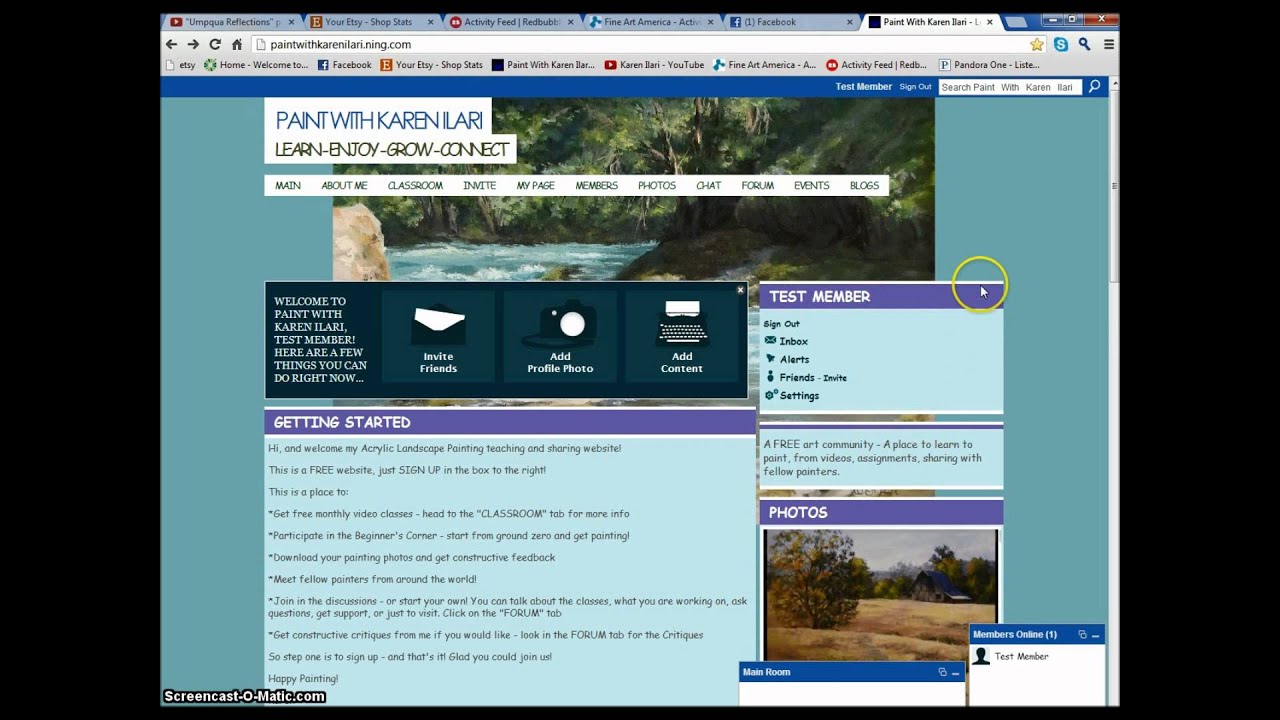The height and width of the screenshot is (720, 1280).
Task: Open the etsy bookmark
Action: [x=180, y=65]
